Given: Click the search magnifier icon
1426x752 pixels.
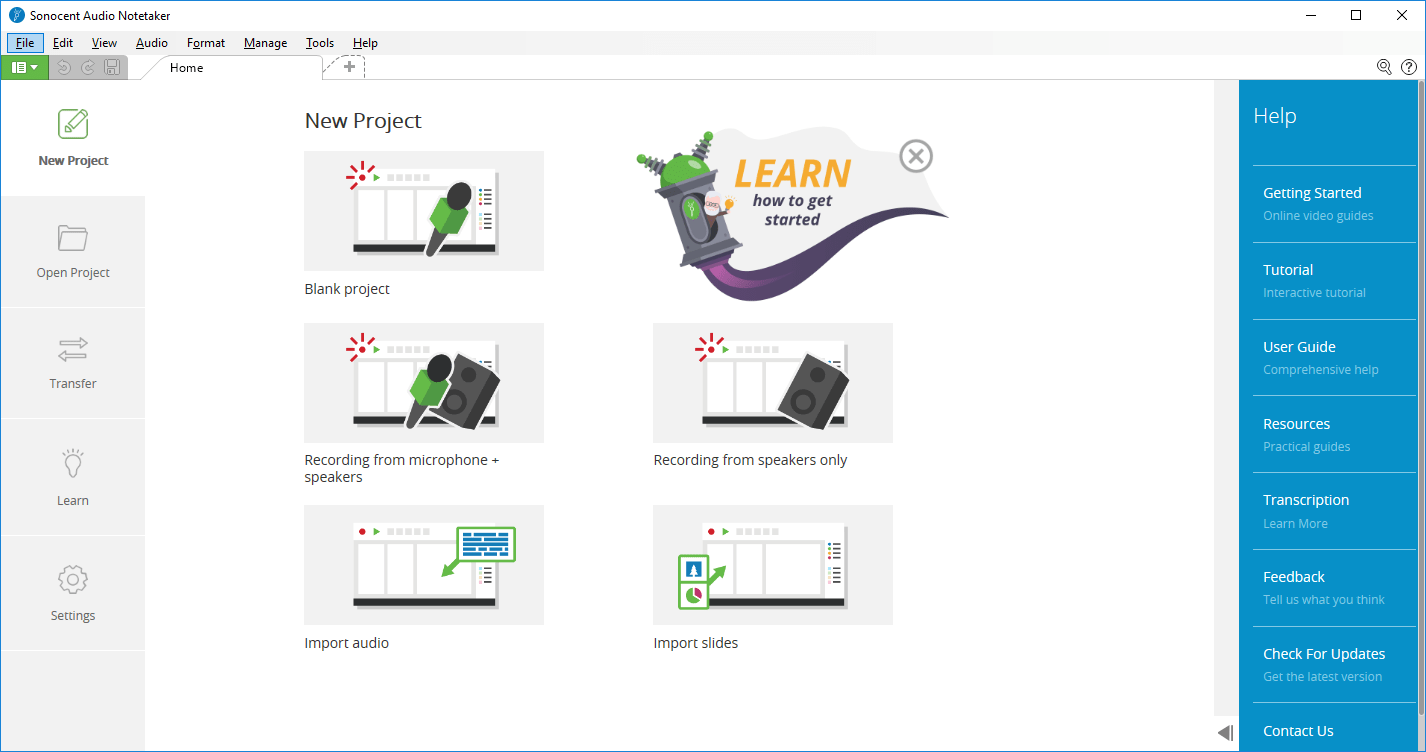Looking at the screenshot, I should (x=1384, y=67).
